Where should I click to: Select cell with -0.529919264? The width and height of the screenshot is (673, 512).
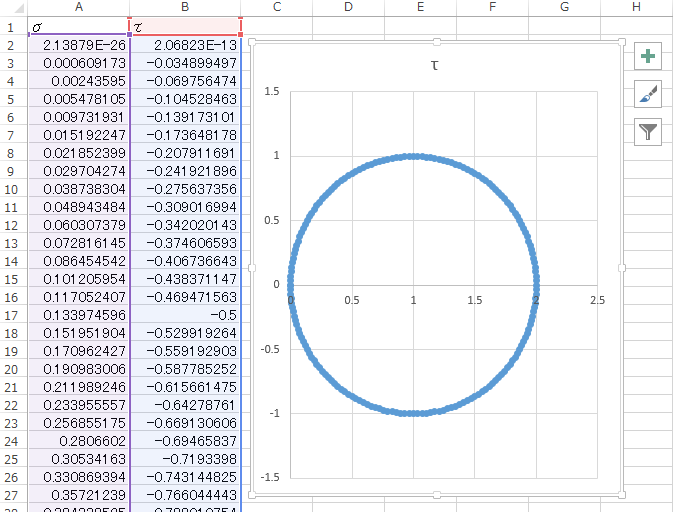click(185, 333)
